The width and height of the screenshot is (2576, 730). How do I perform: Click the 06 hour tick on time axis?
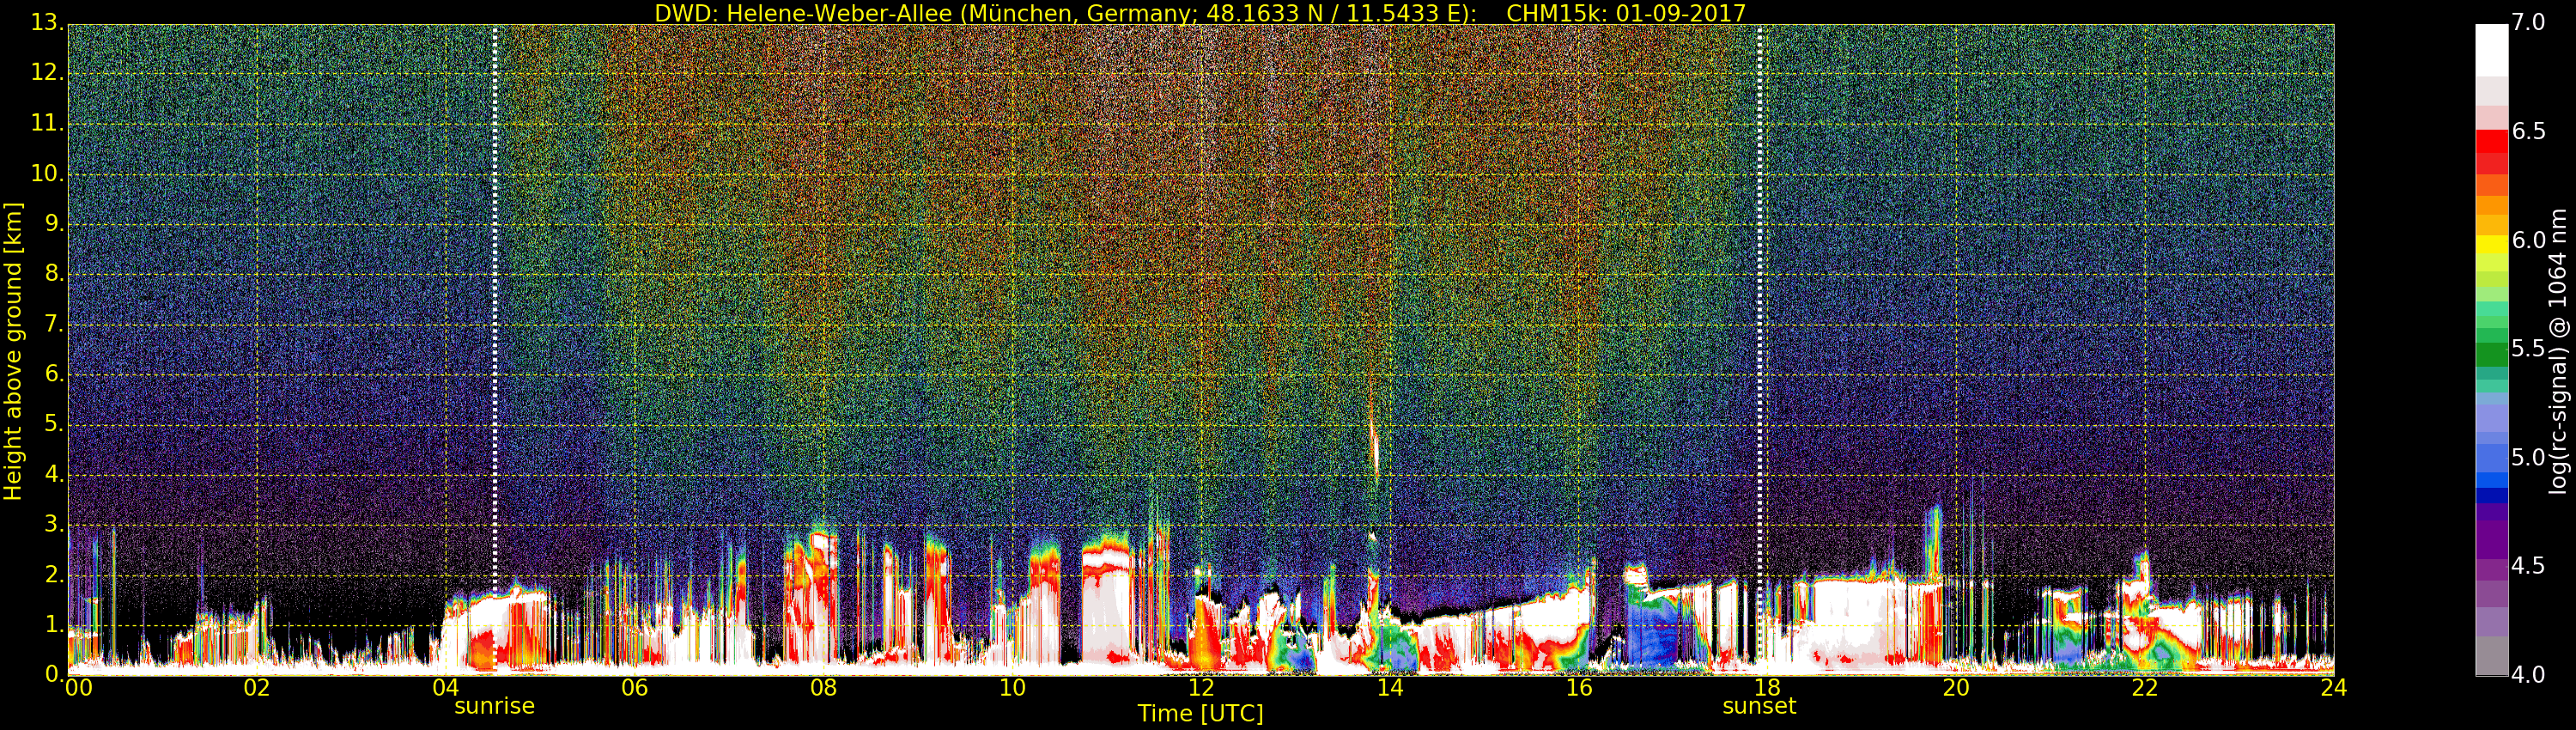pos(634,688)
